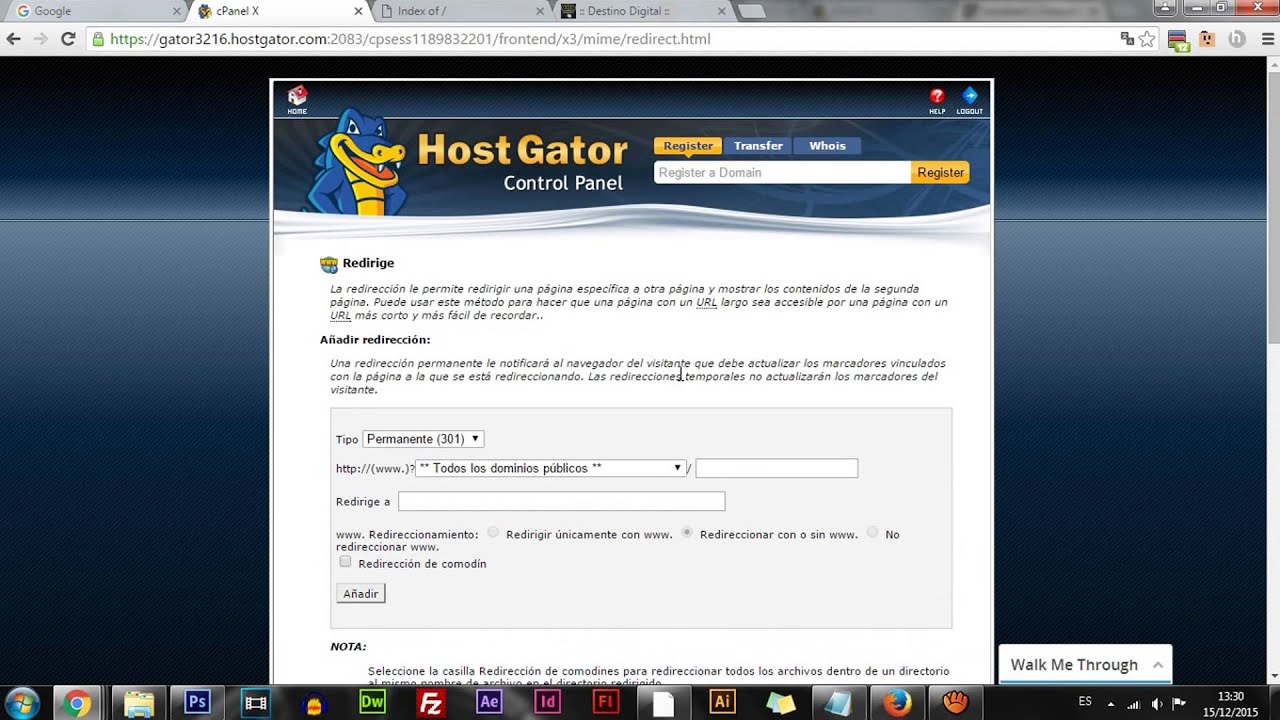The height and width of the screenshot is (720, 1280).
Task: Click the Register a Domain field
Action: 782,172
